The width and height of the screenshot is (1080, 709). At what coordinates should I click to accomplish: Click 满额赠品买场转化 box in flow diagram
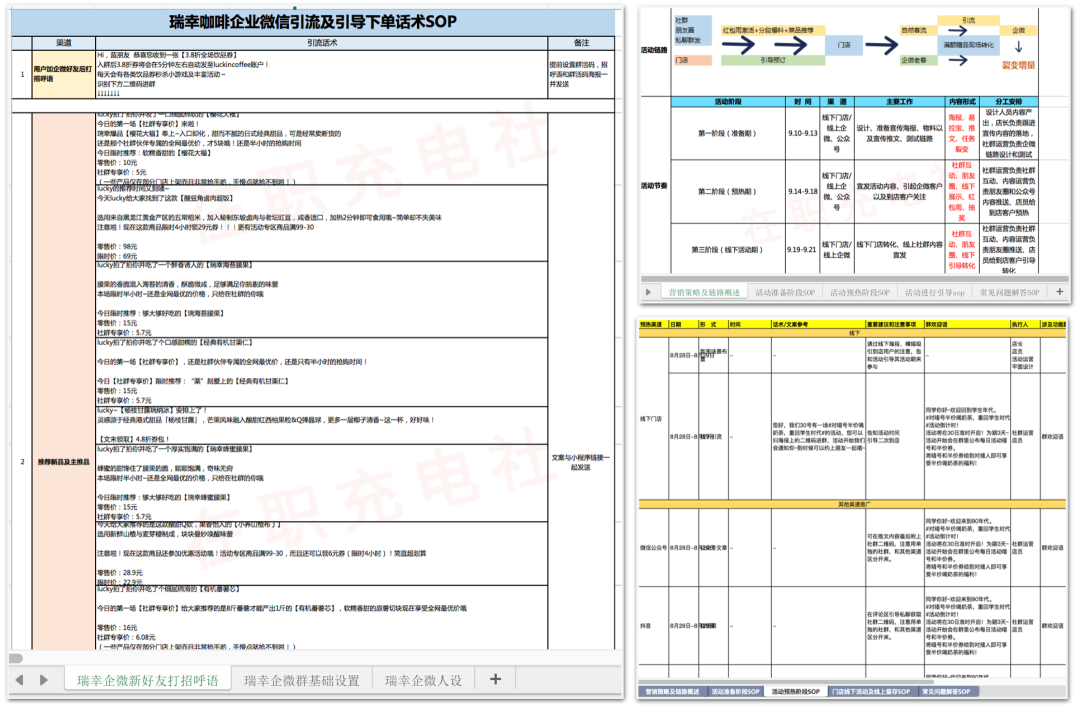click(x=968, y=45)
